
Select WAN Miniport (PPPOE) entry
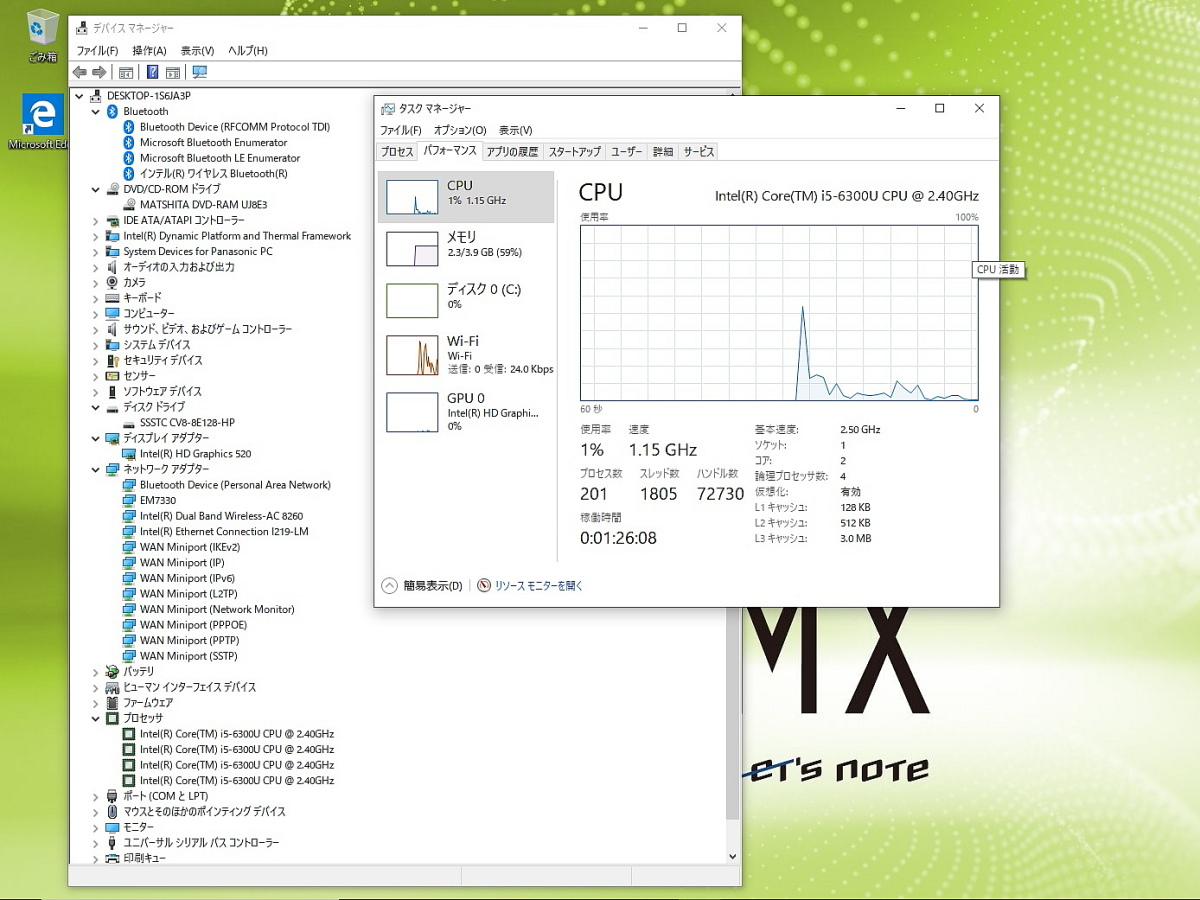point(193,625)
